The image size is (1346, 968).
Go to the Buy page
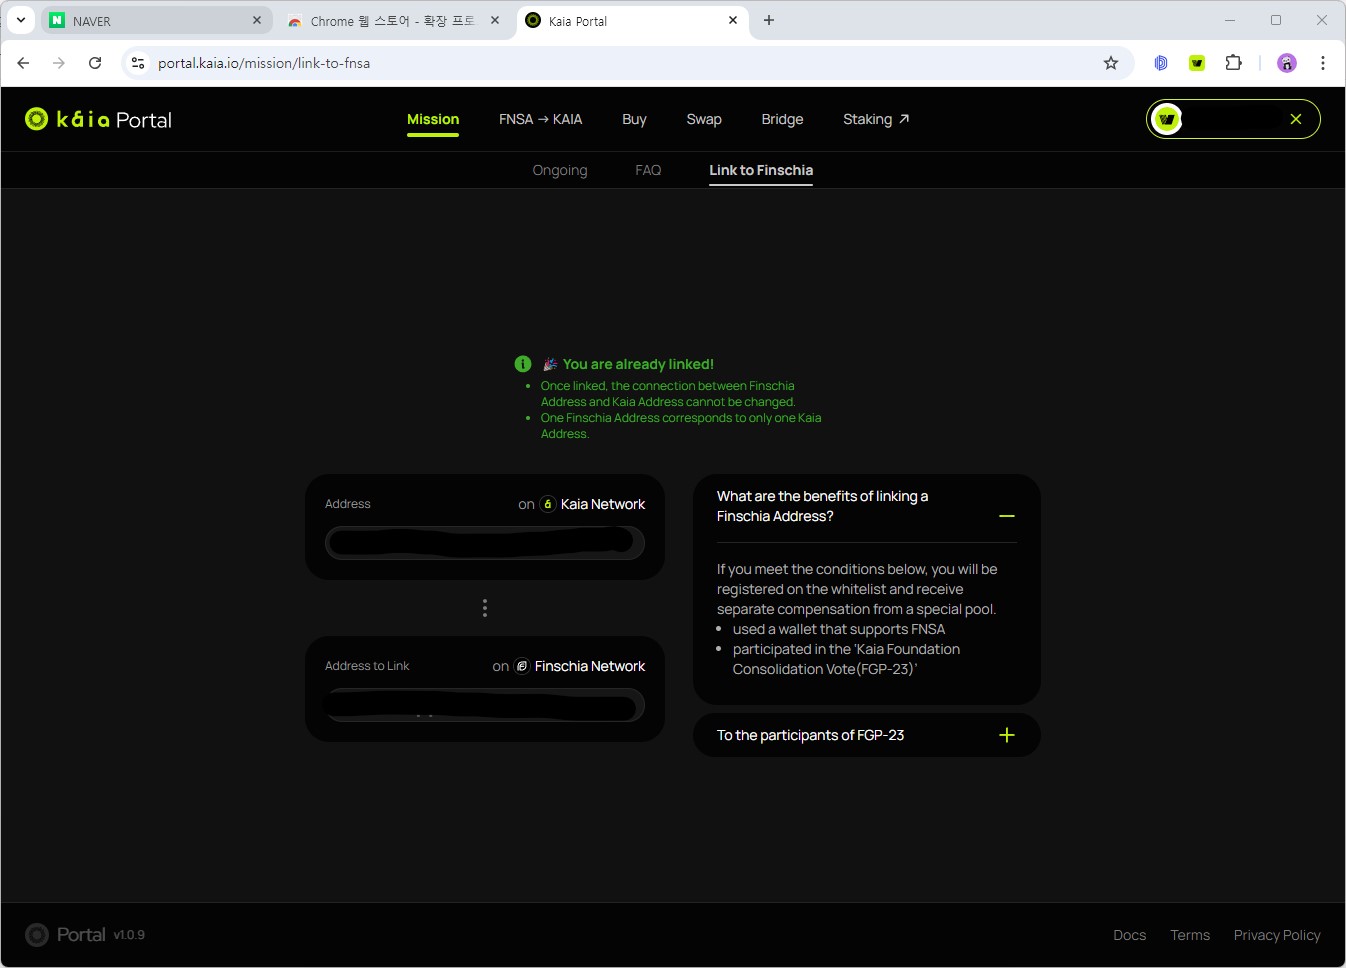click(634, 119)
